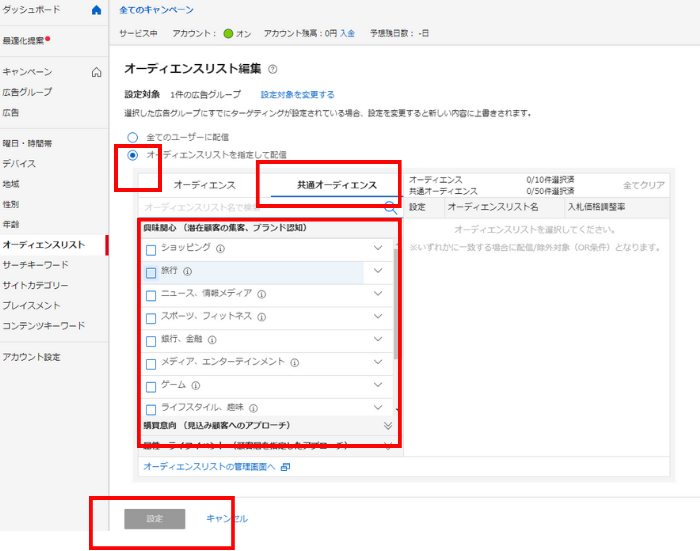Screen dimensions: 700x551
Task: Open コンテンツキーワード in the sidebar
Action: point(43,326)
